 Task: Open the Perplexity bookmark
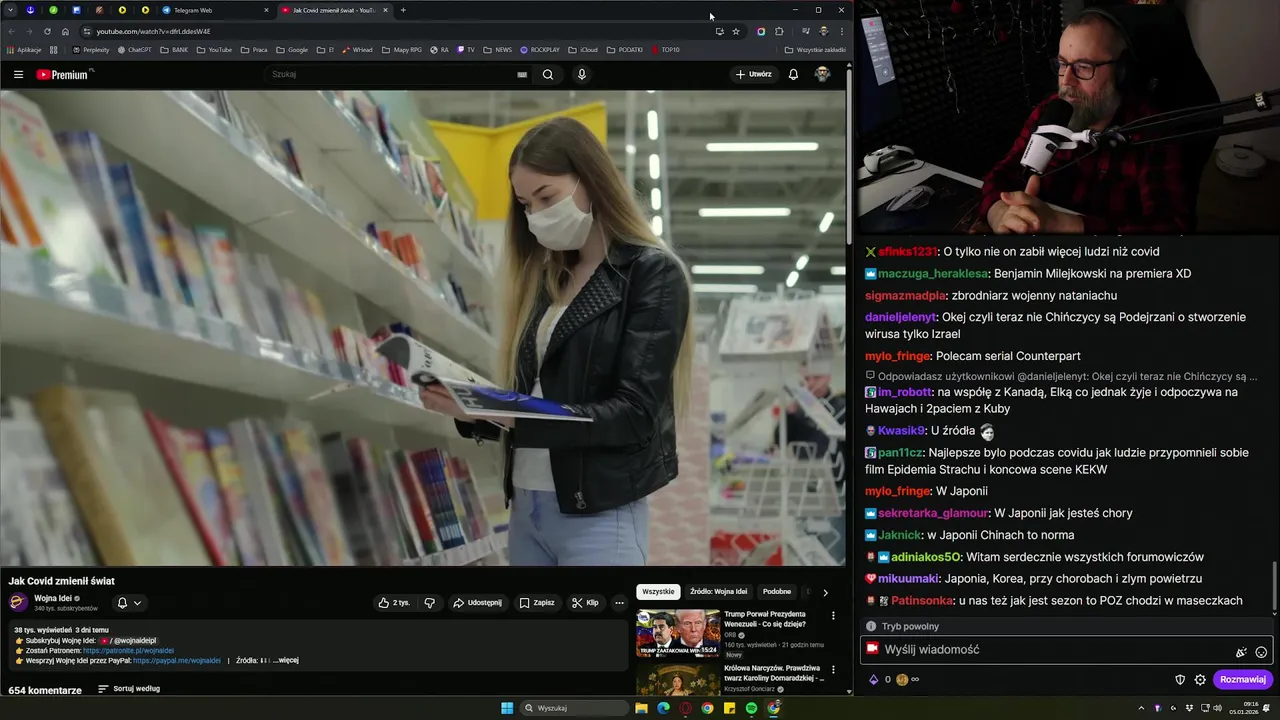(91, 50)
